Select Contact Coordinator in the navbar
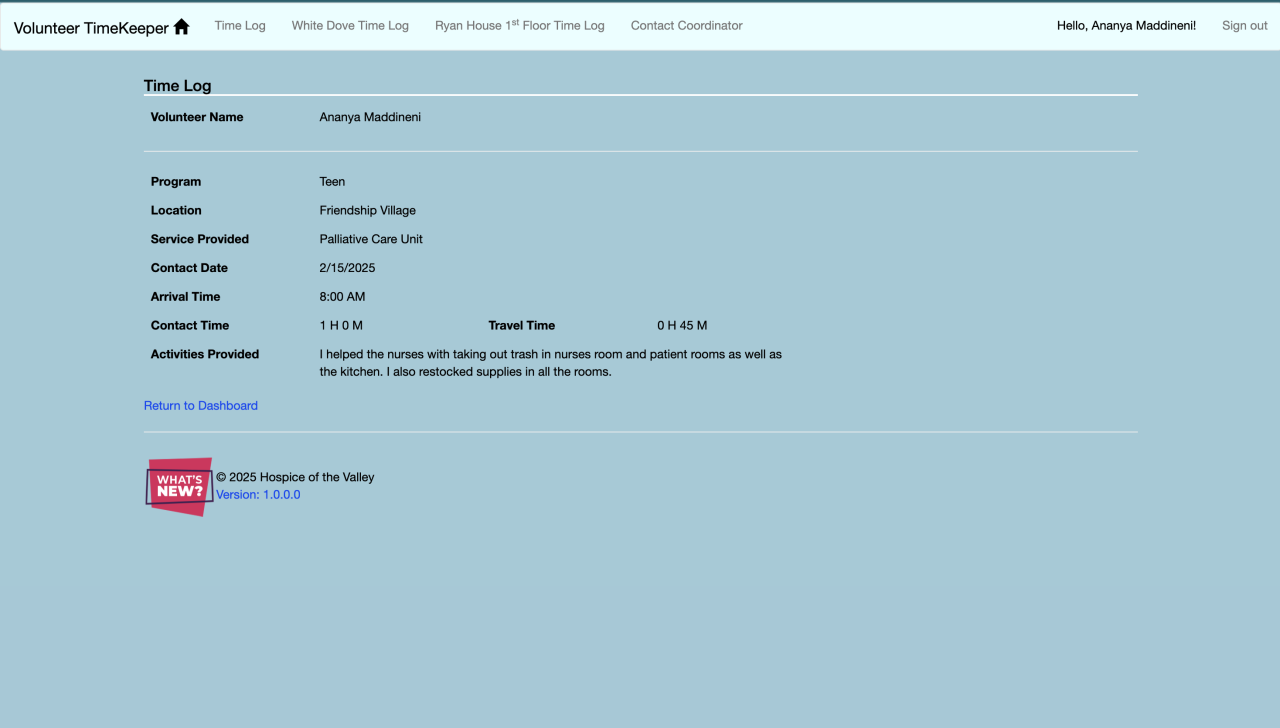Screen dimensions: 1280x728 (687, 26)
